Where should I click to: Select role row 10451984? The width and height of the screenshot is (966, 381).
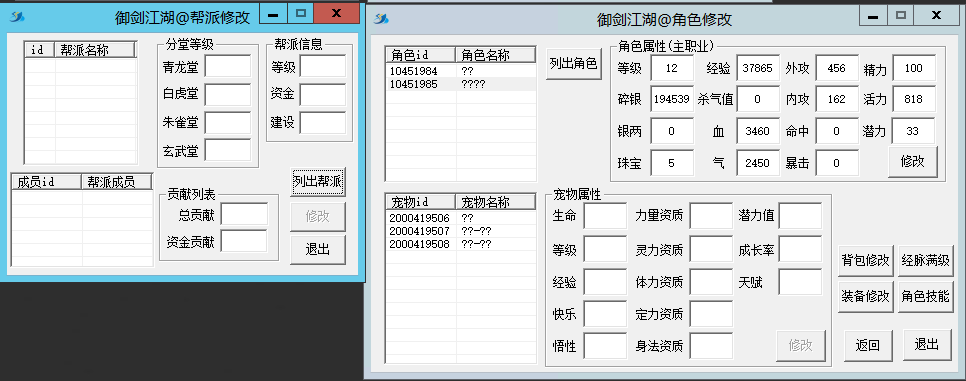click(x=461, y=71)
